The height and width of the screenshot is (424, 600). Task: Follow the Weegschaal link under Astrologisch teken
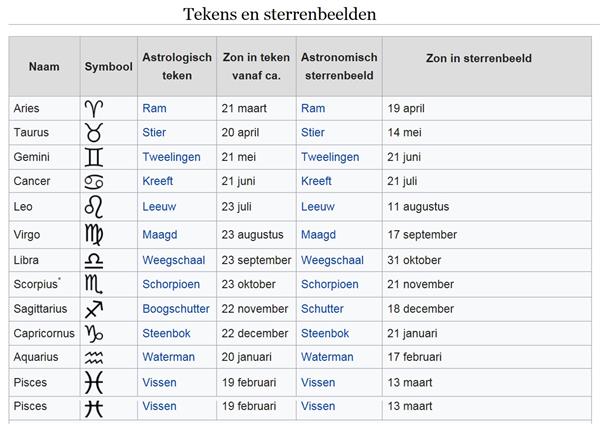point(173,260)
